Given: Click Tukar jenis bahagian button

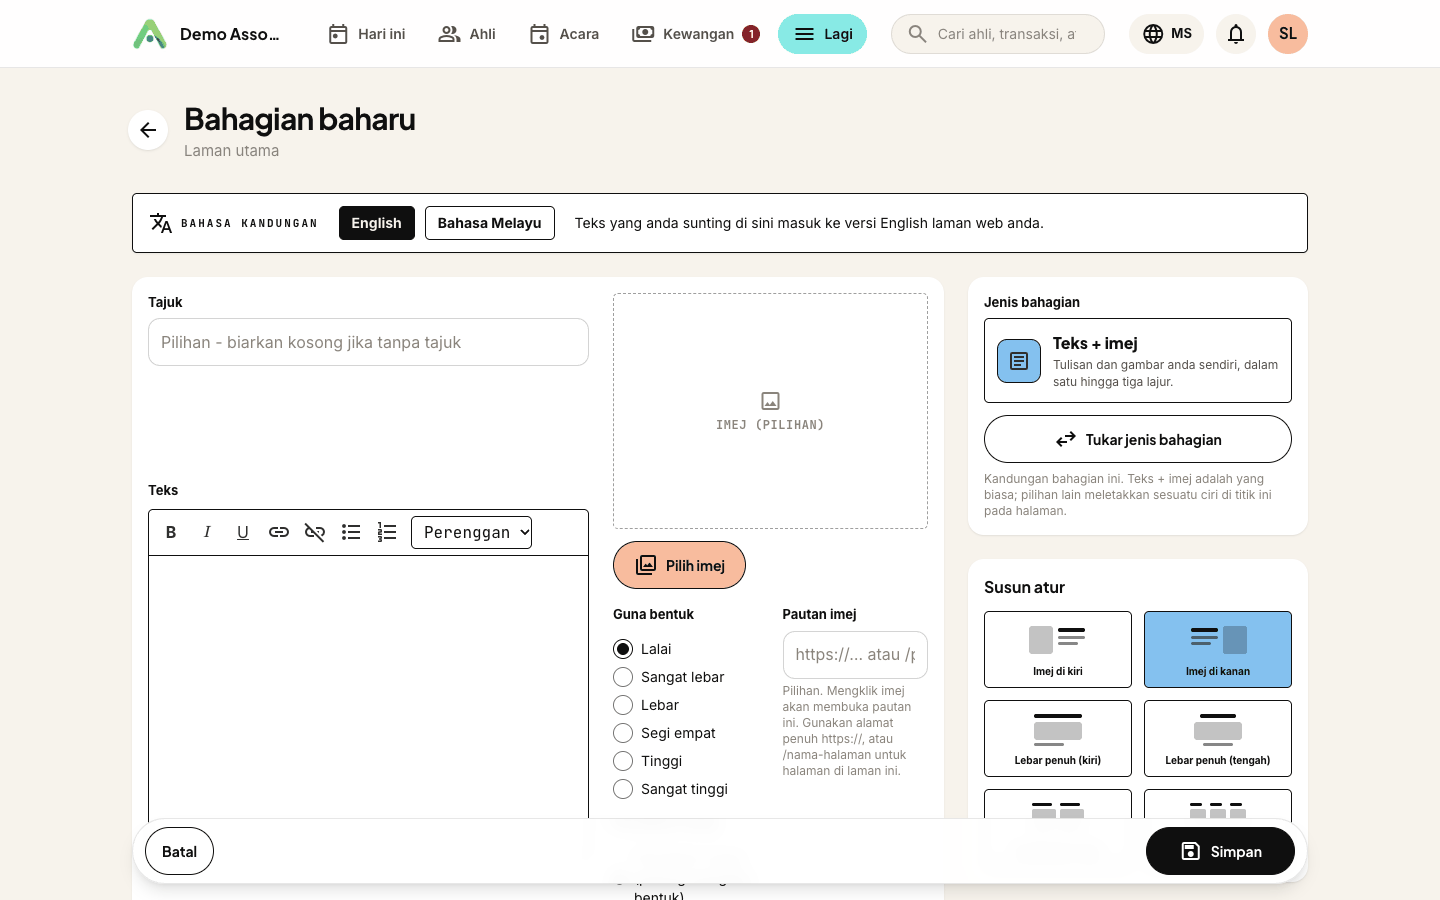Looking at the screenshot, I should 1138,439.
